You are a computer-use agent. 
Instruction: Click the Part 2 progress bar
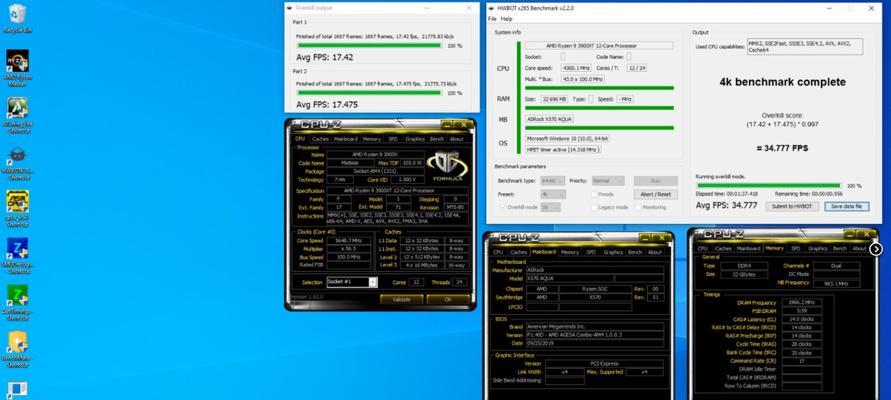[x=369, y=93]
